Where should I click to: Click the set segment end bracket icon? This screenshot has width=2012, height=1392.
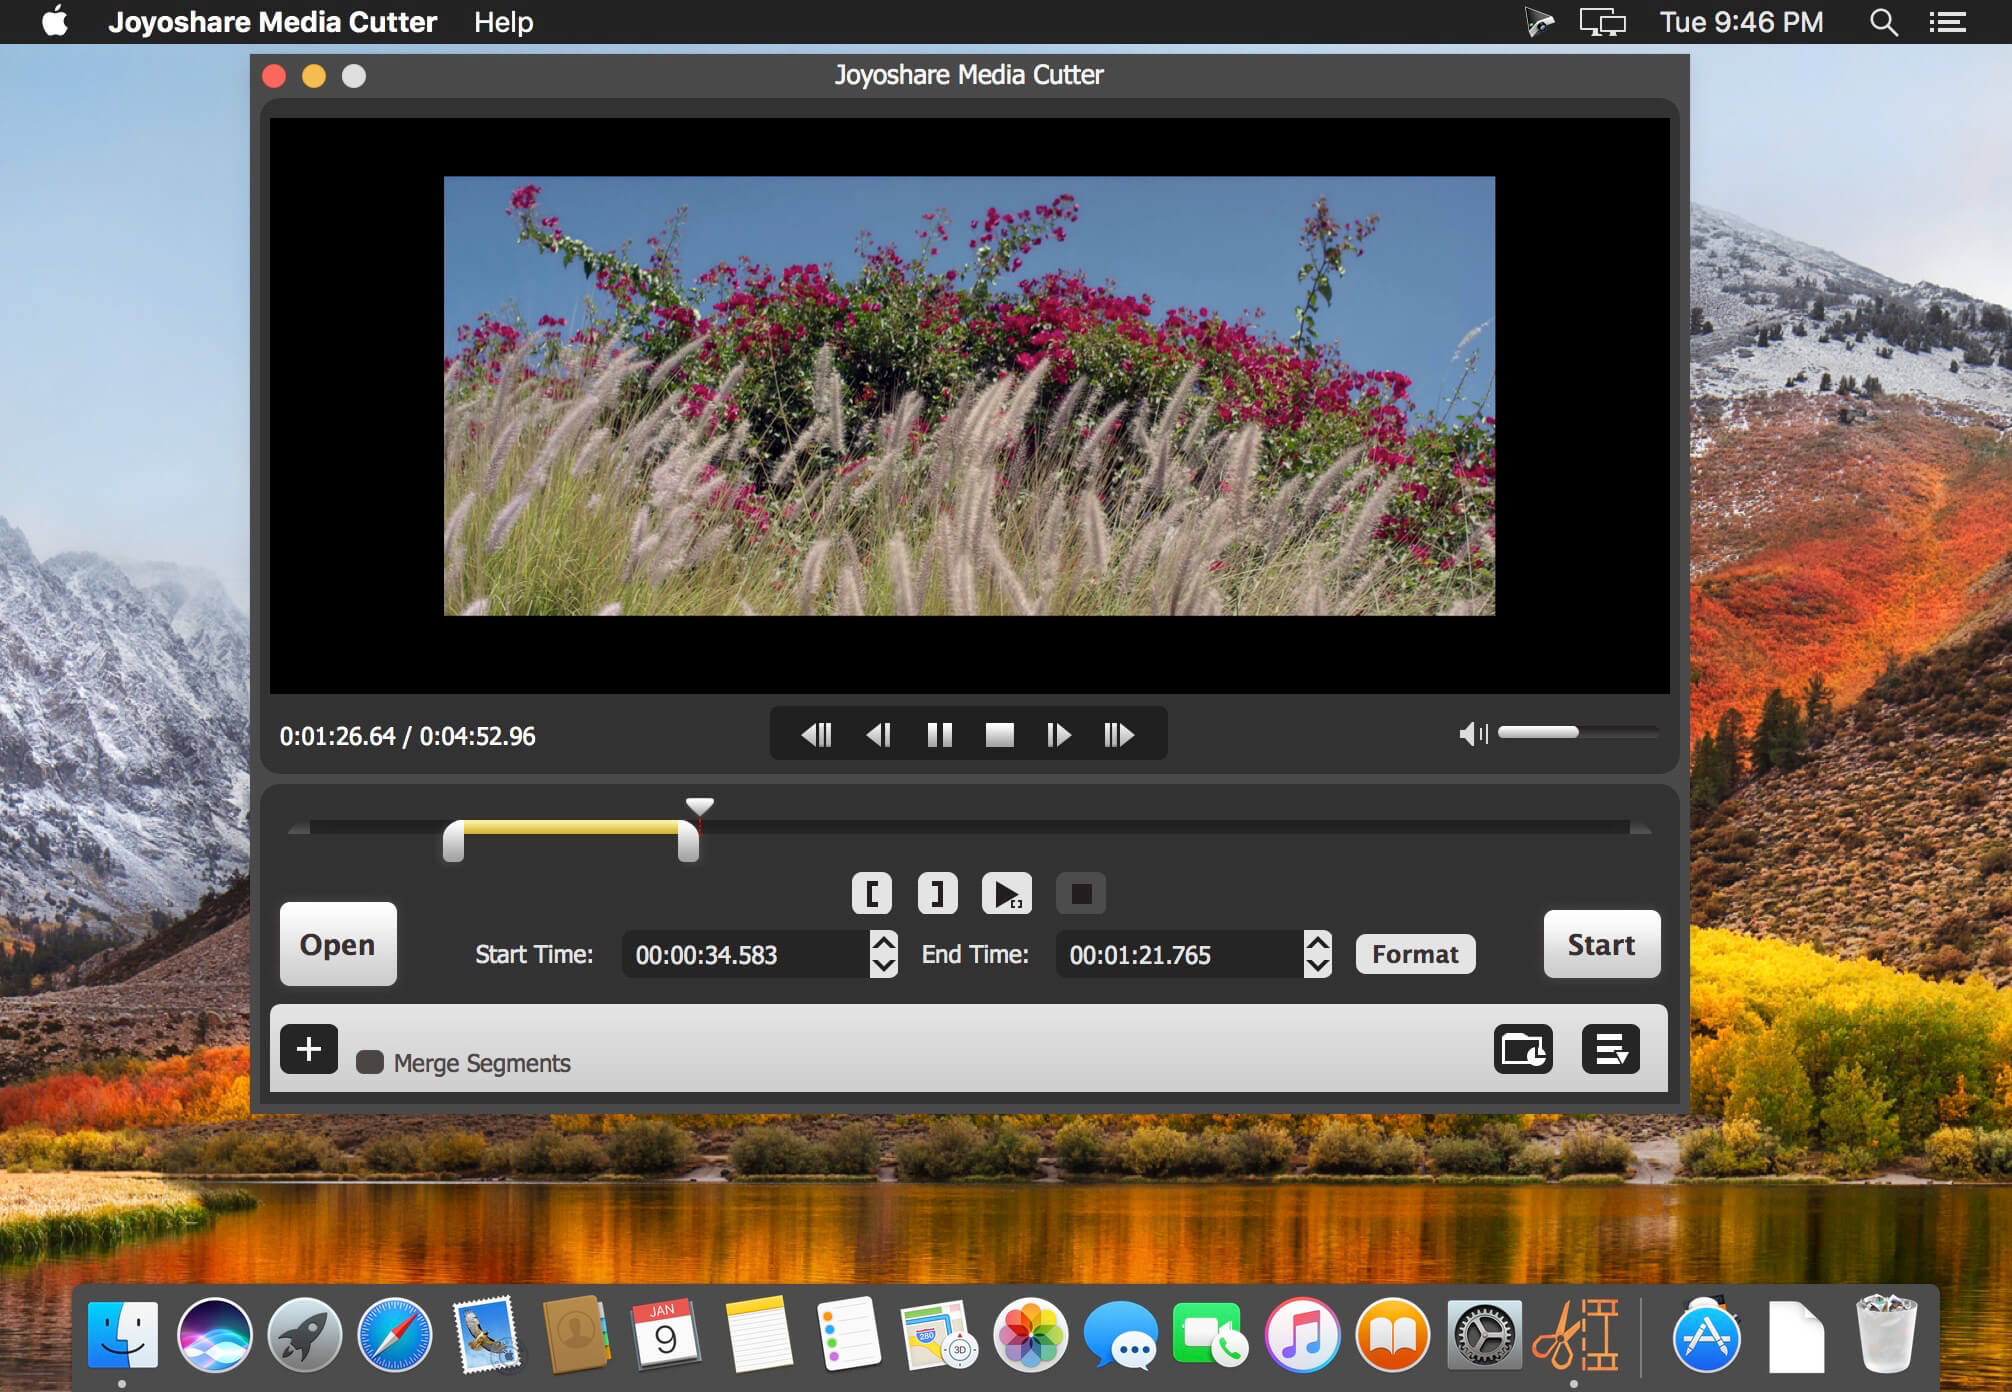937,893
